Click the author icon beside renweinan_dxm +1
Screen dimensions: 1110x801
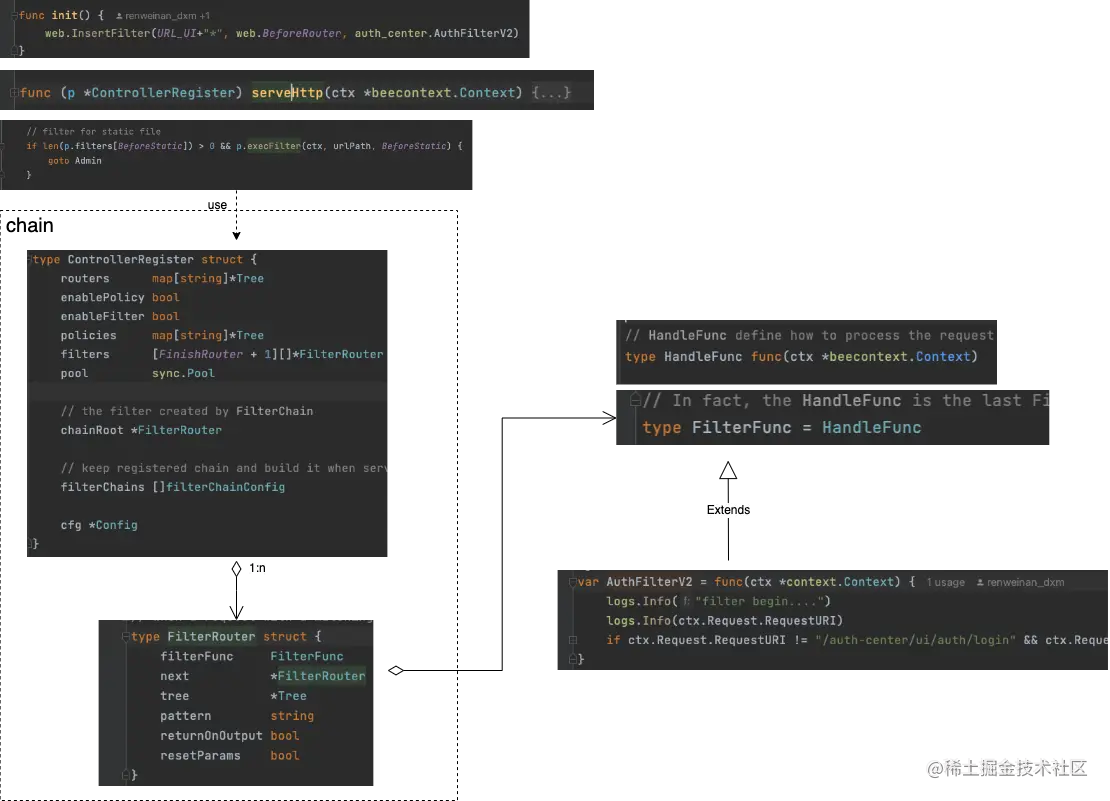[119, 16]
